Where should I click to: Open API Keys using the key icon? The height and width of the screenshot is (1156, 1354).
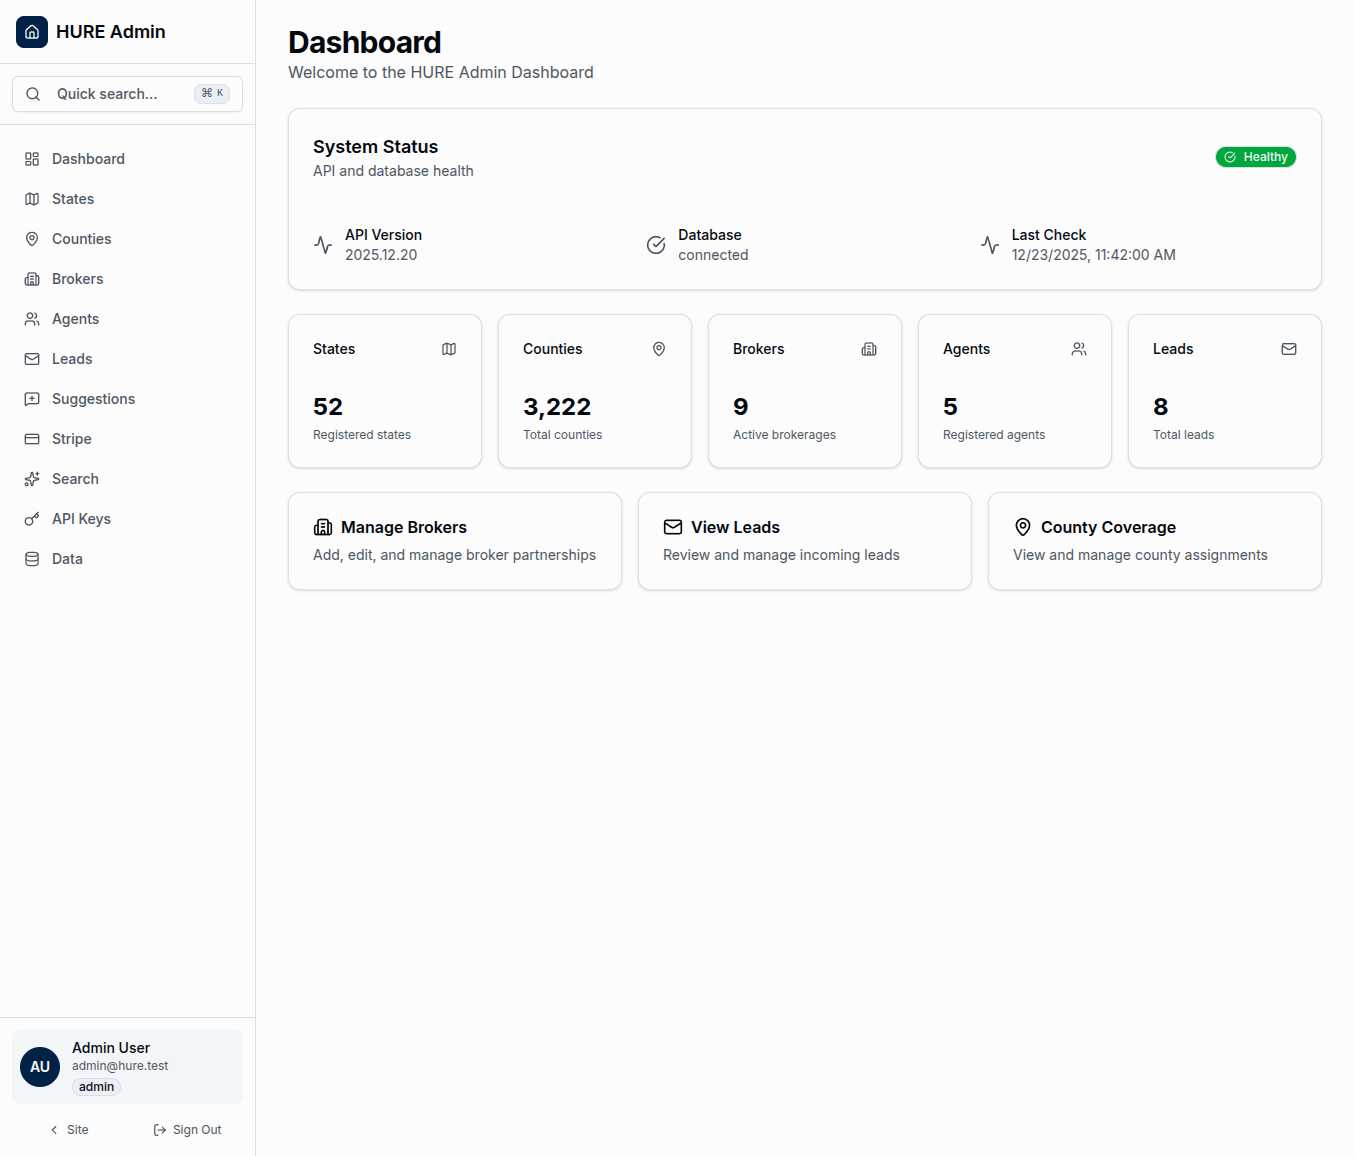(x=31, y=519)
